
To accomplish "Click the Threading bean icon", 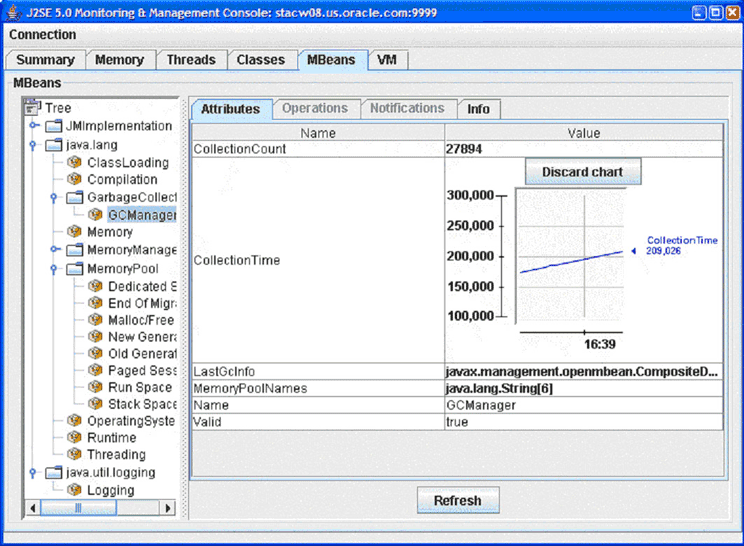I will tap(74, 455).
